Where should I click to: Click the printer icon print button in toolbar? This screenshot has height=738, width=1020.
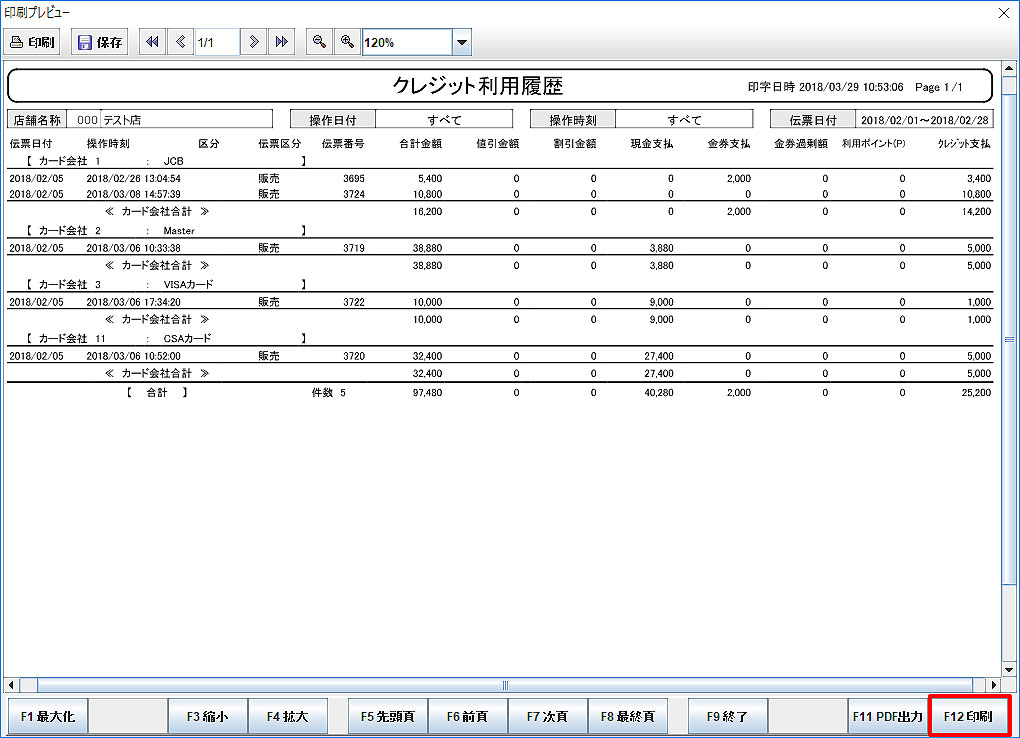(33, 42)
